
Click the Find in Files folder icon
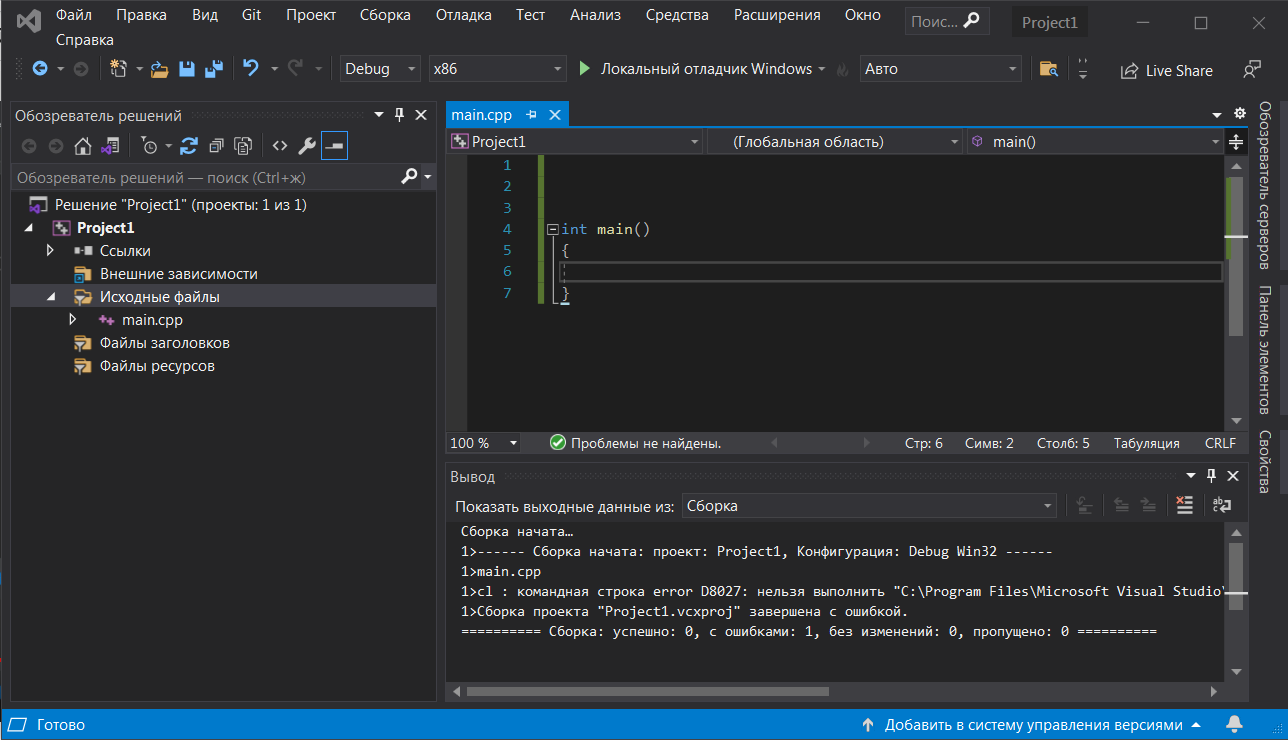tap(1049, 69)
